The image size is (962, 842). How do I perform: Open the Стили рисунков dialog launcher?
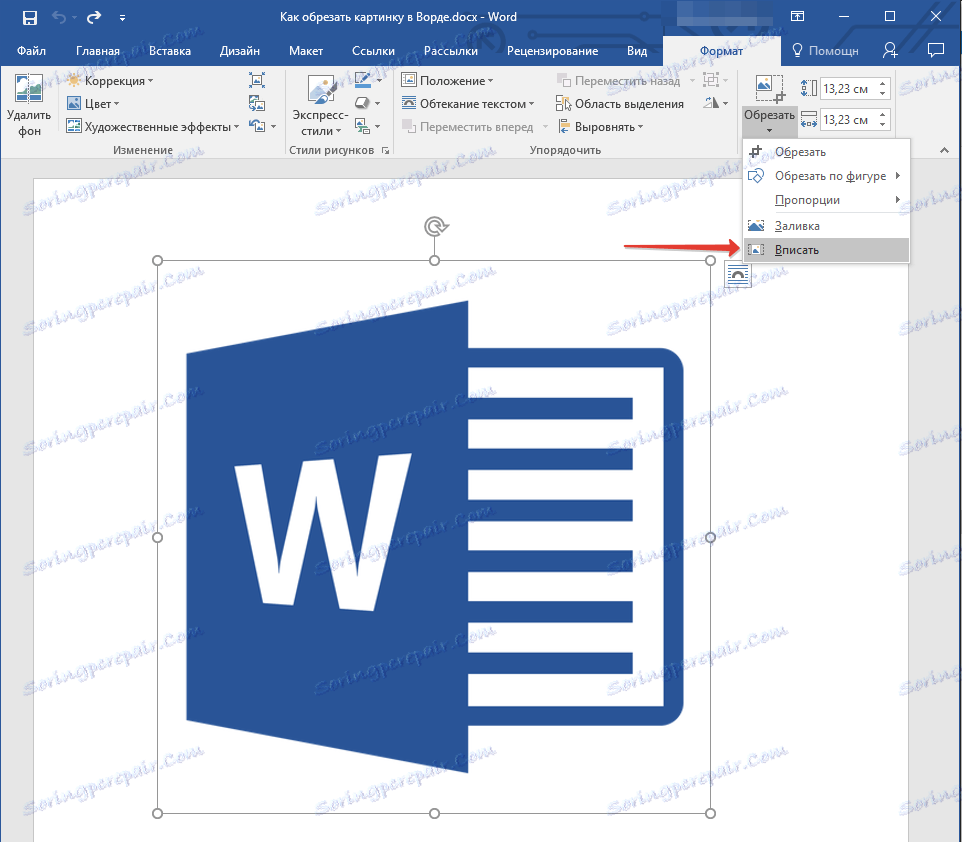pyautogui.click(x=385, y=150)
